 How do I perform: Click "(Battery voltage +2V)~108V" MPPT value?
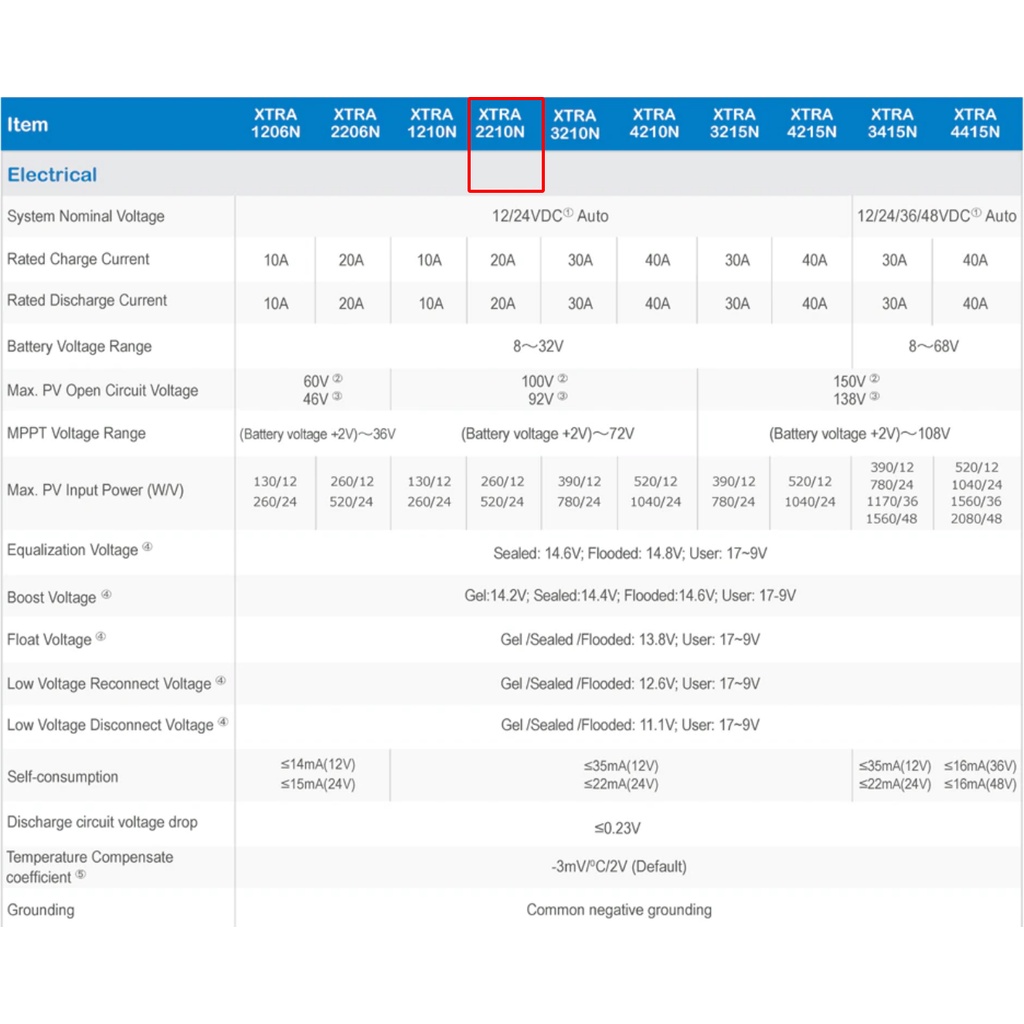tap(859, 434)
